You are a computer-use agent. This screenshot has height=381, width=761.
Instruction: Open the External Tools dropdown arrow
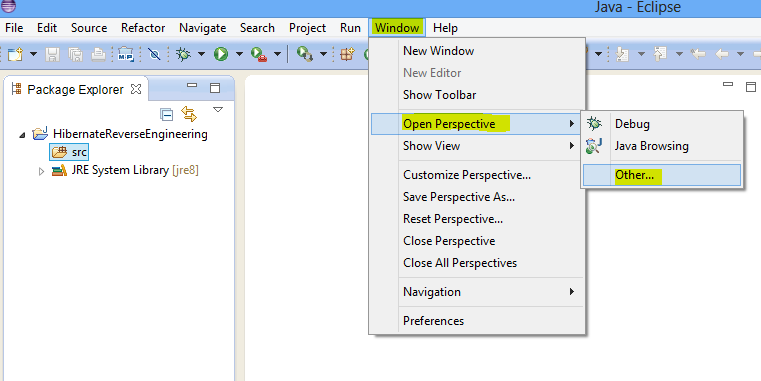[x=277, y=54]
